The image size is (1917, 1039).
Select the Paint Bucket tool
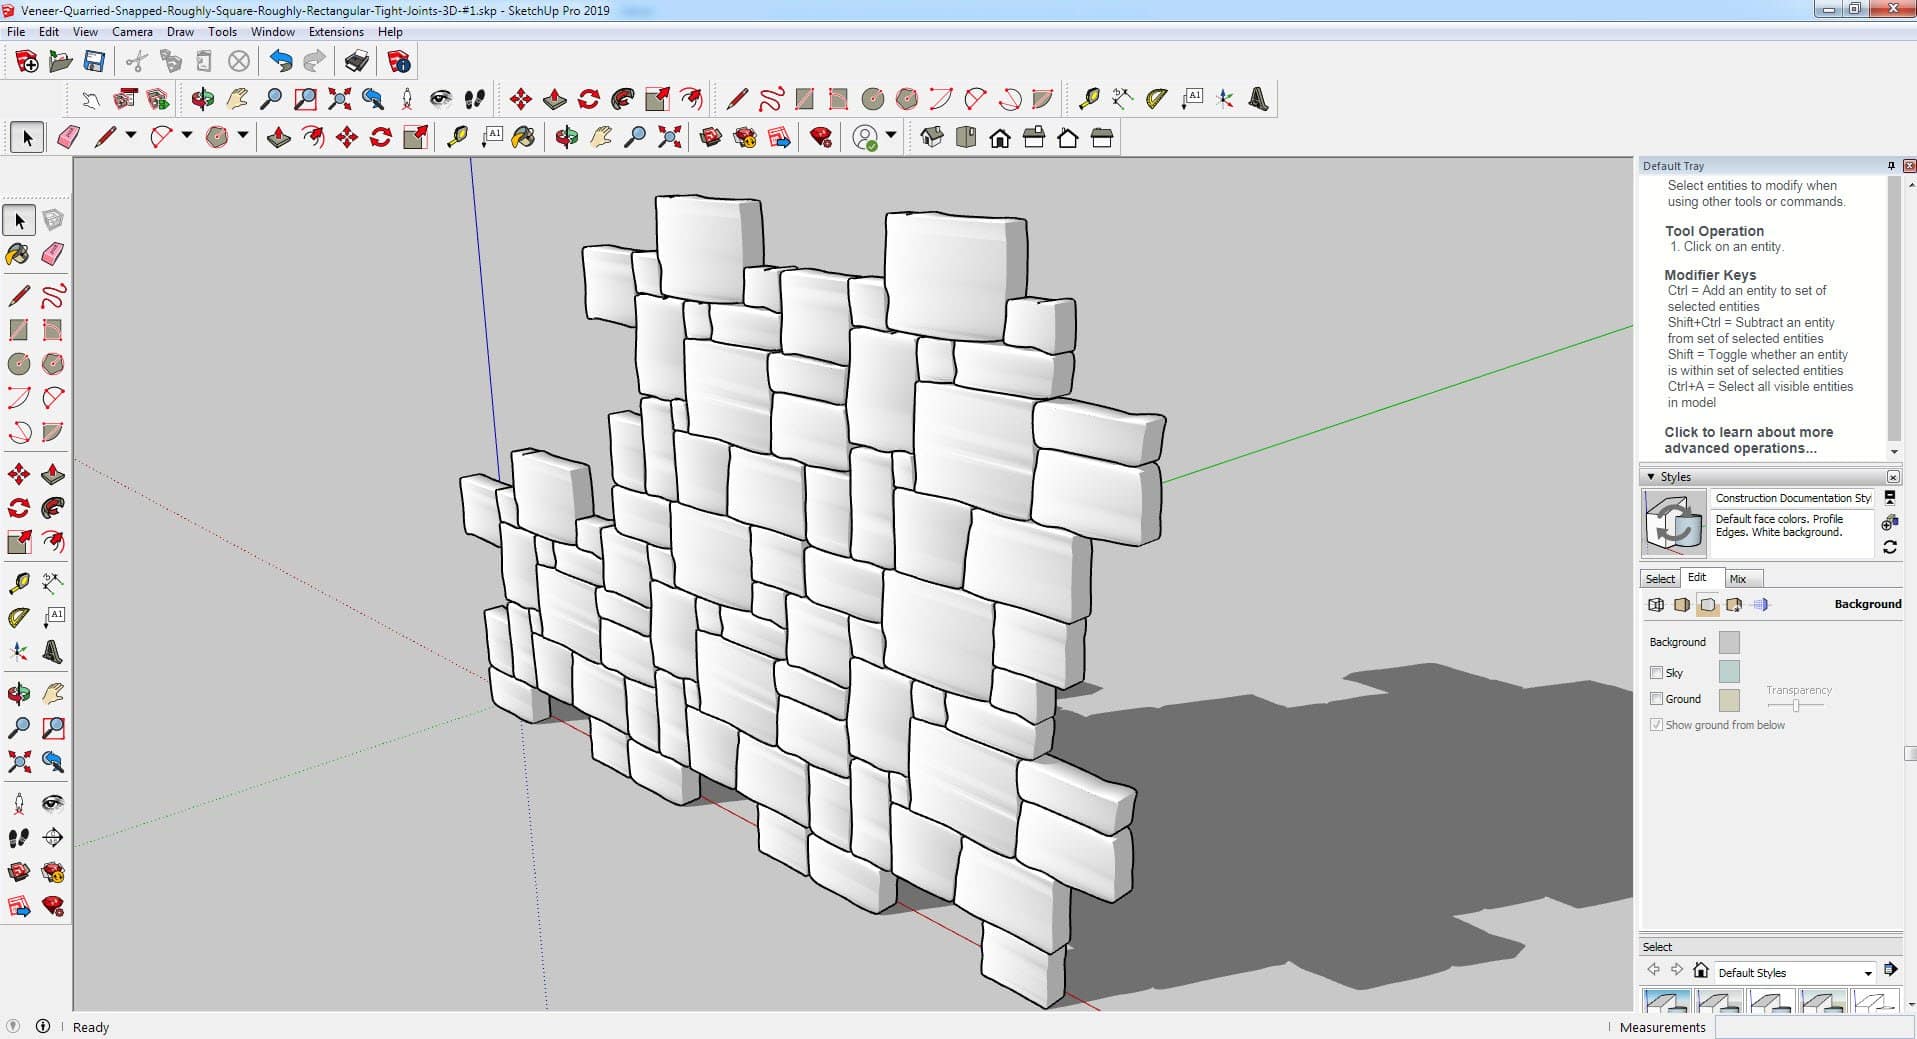pyautogui.click(x=18, y=254)
